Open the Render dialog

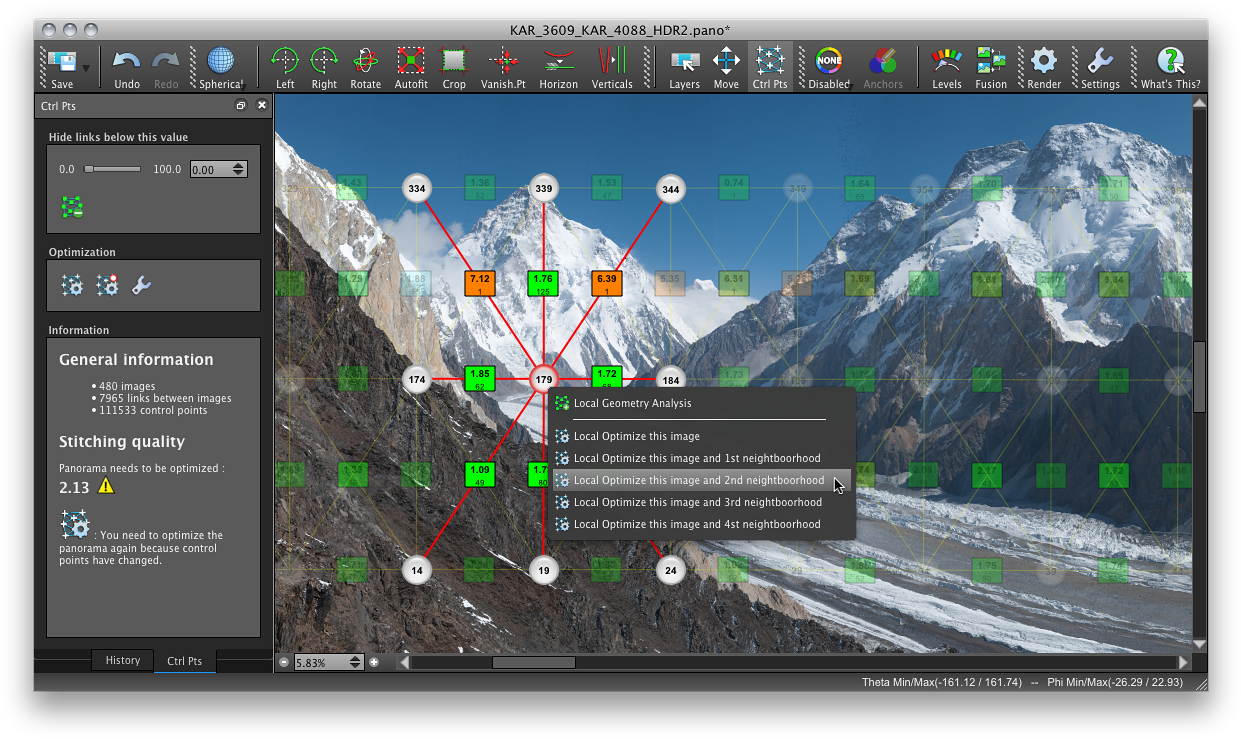click(x=1044, y=67)
